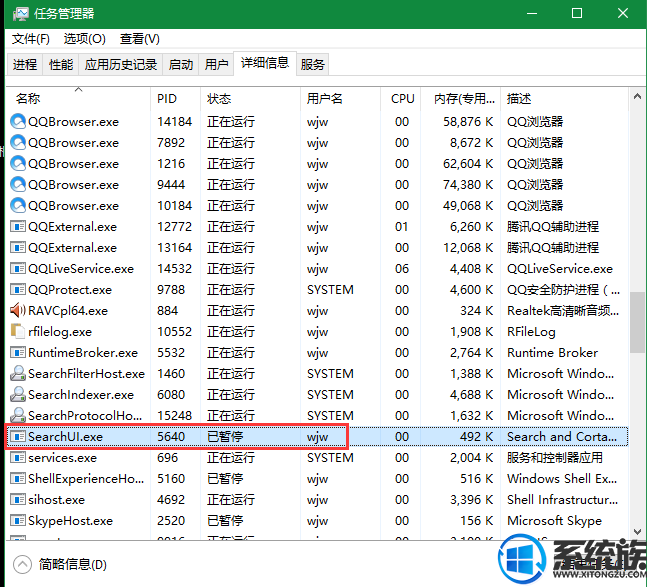Click the RuntimeBroker.exe process icon

click(x=18, y=352)
